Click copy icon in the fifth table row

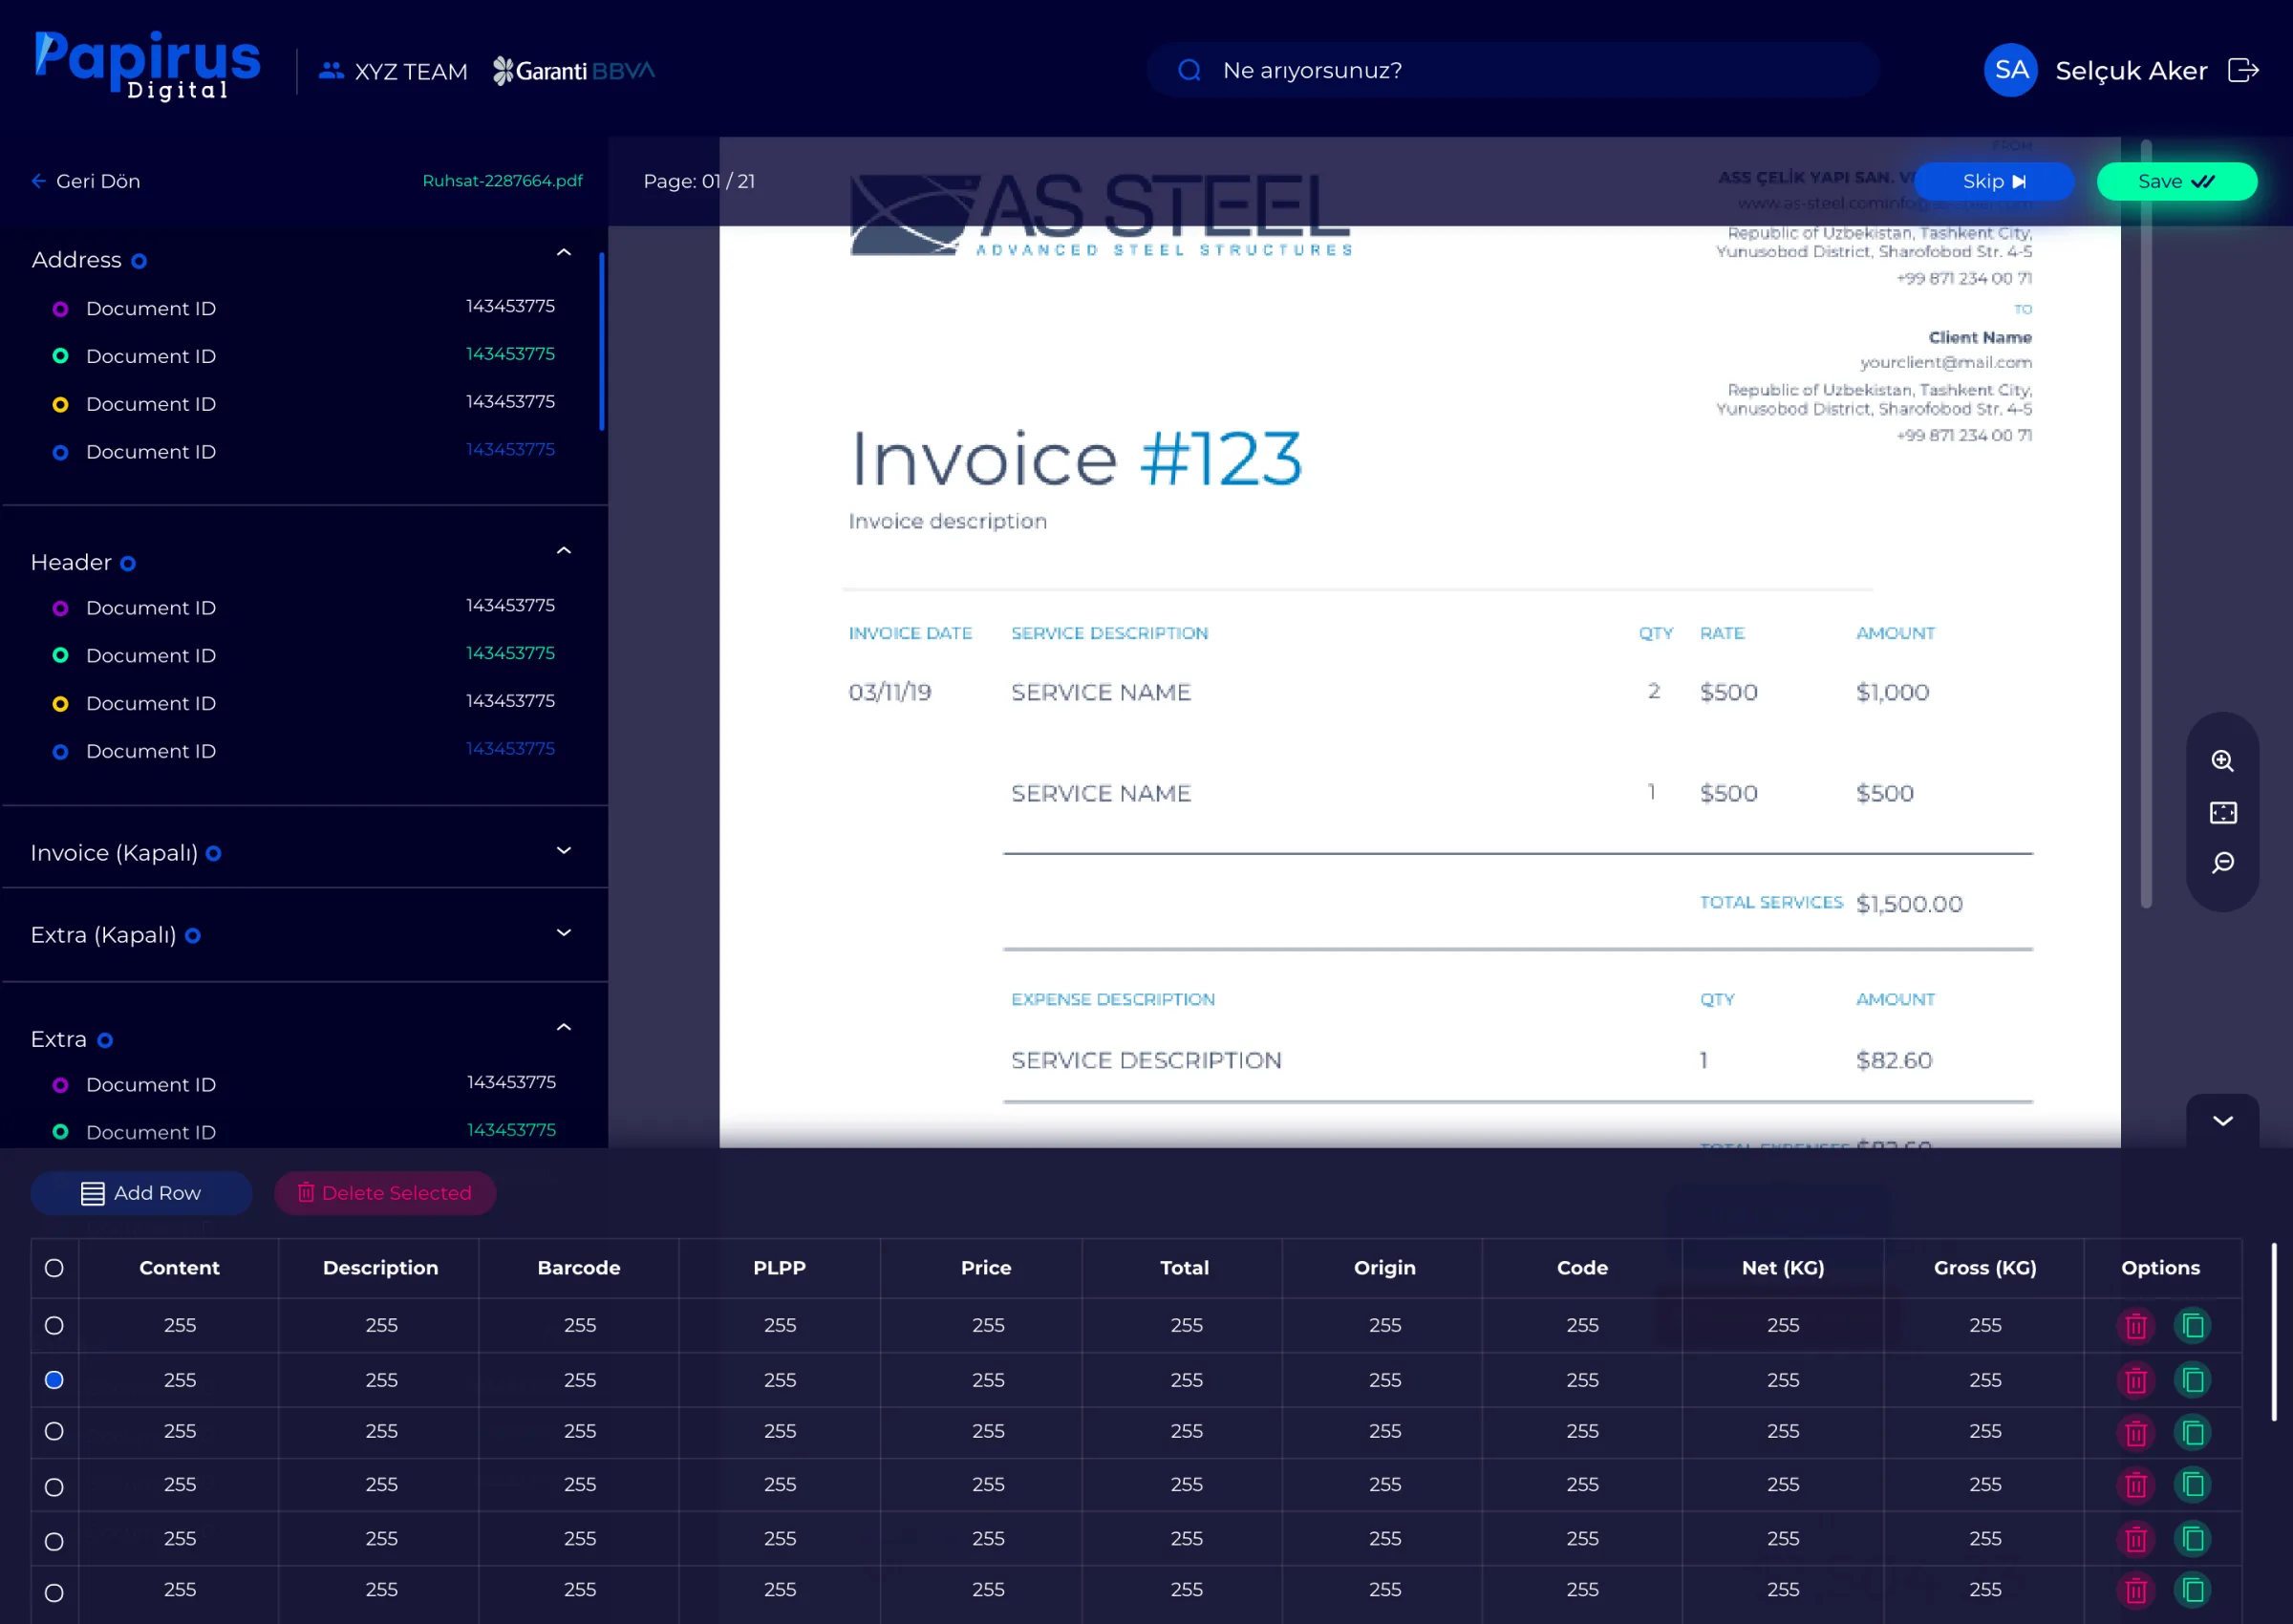(x=2192, y=1539)
